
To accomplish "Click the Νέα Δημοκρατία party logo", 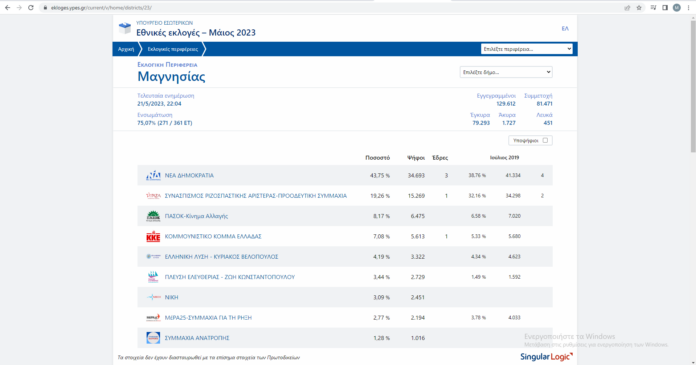I will pyautogui.click(x=153, y=175).
